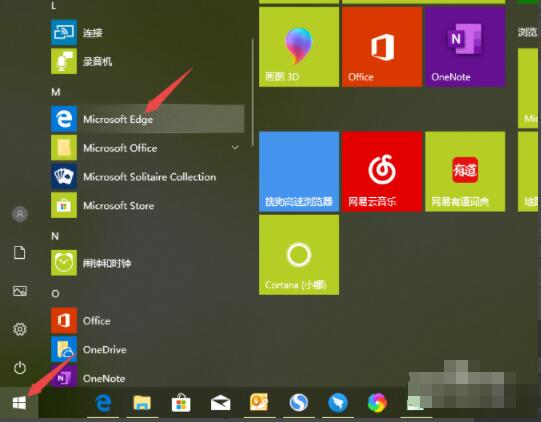Open the orange Office tile

382,47
